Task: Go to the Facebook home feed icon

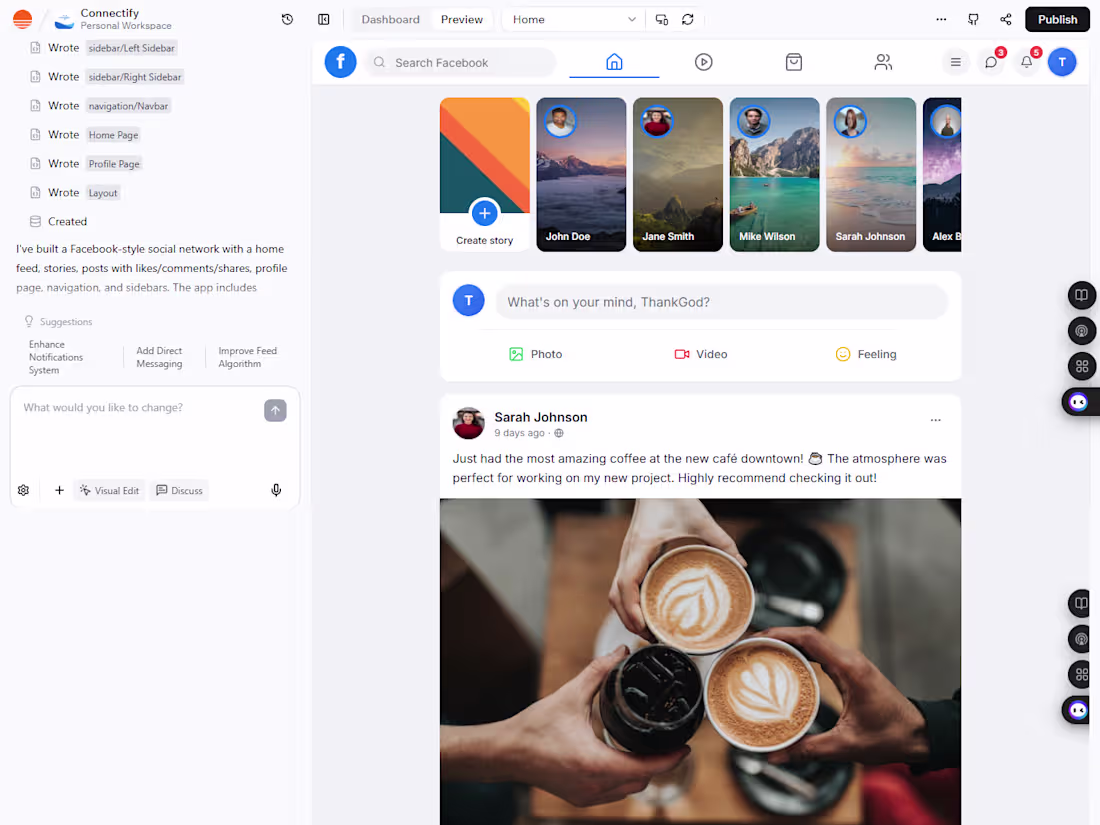Action: (x=614, y=62)
